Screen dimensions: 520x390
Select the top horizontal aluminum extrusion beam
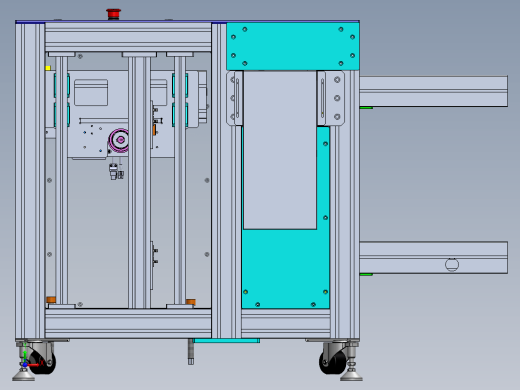click(x=128, y=37)
